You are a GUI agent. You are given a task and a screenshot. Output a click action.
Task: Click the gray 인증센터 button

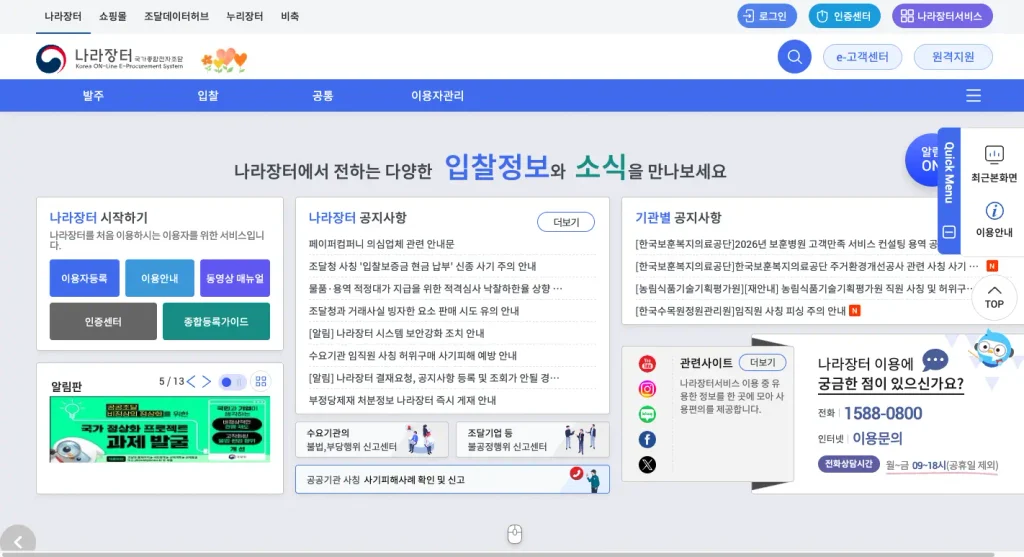(103, 321)
